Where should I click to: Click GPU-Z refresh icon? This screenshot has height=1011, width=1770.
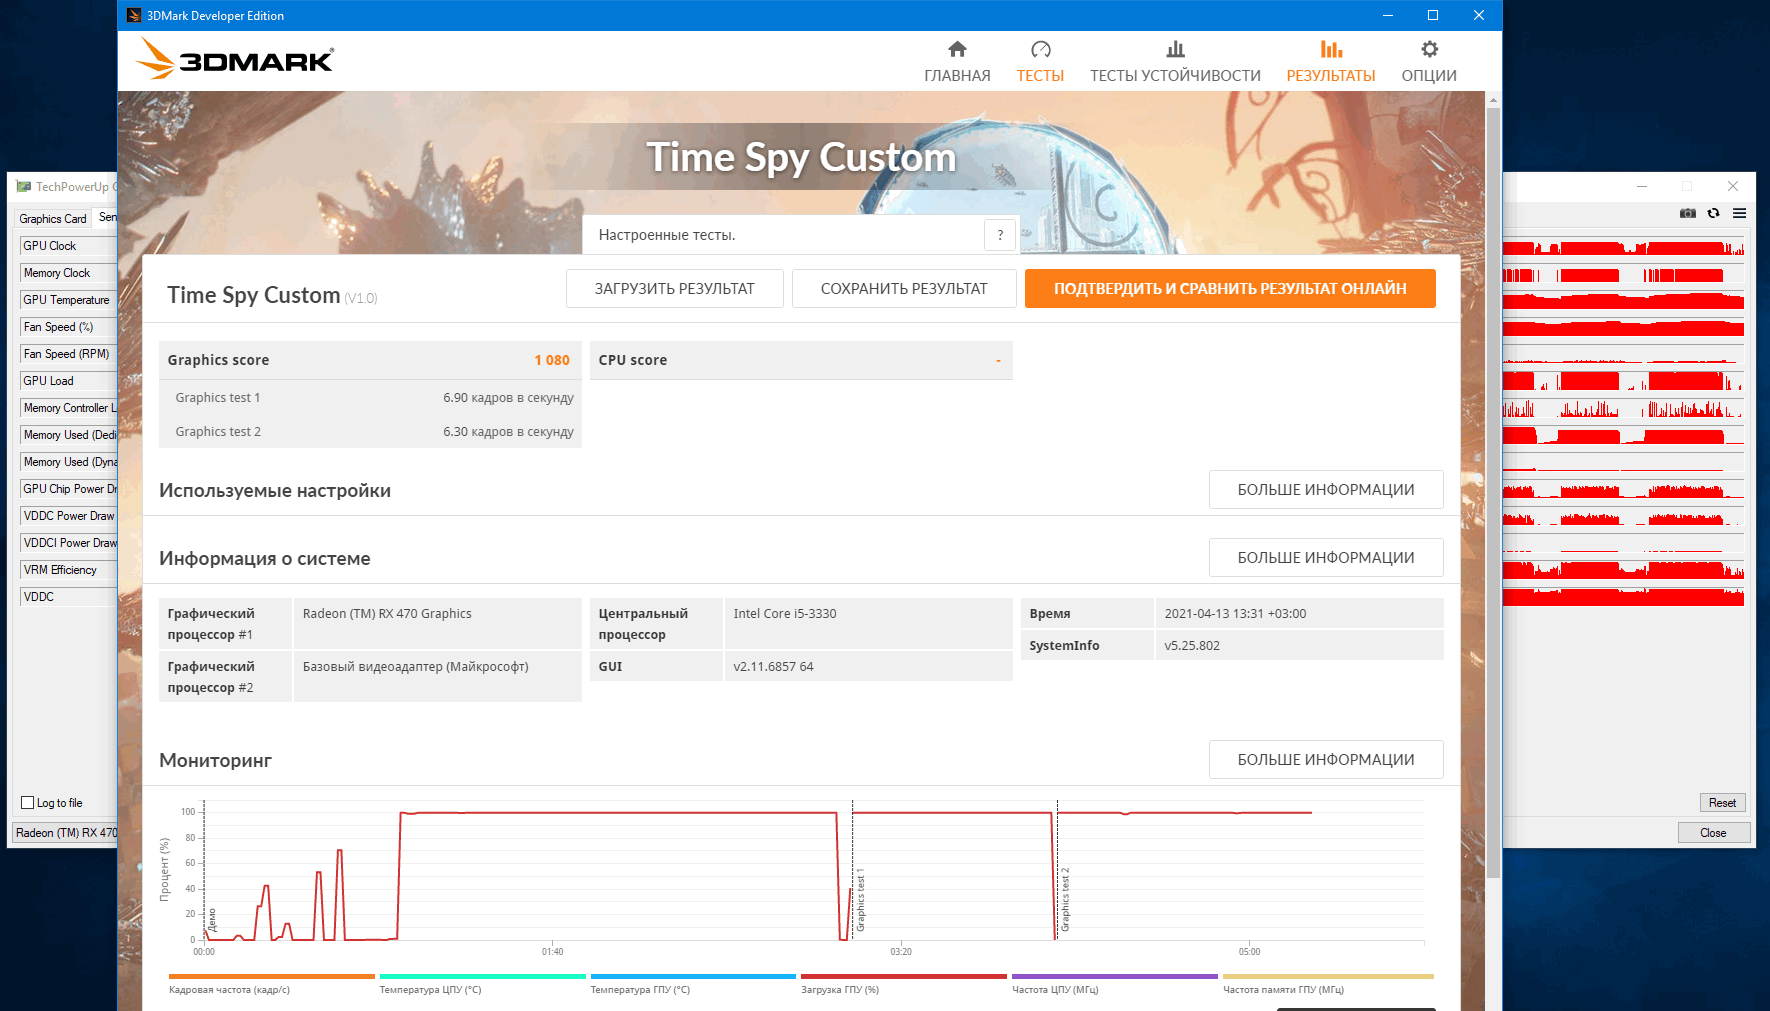pos(1714,213)
